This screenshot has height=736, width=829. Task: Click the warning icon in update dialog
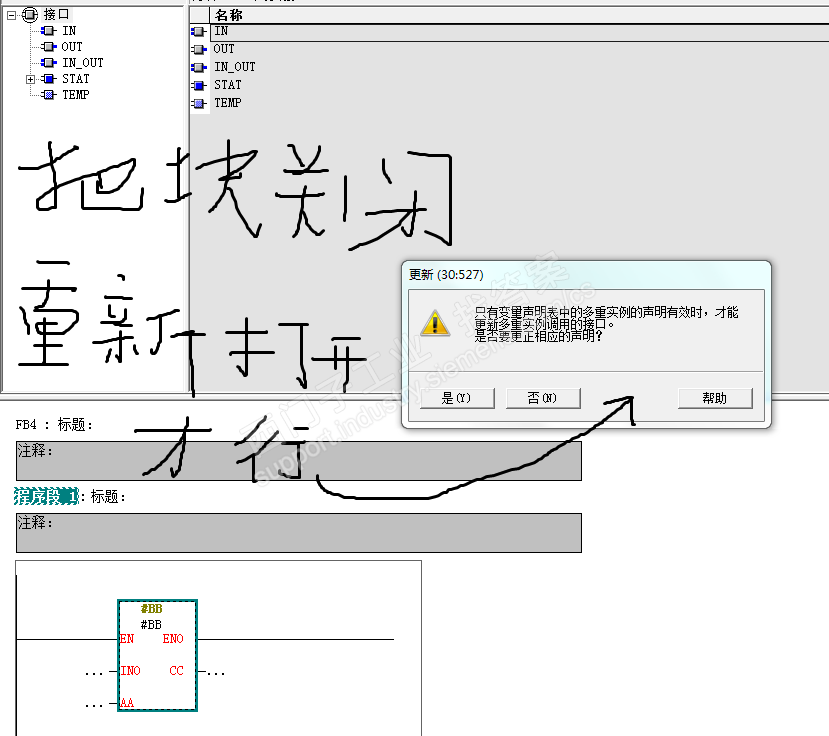[x=435, y=323]
